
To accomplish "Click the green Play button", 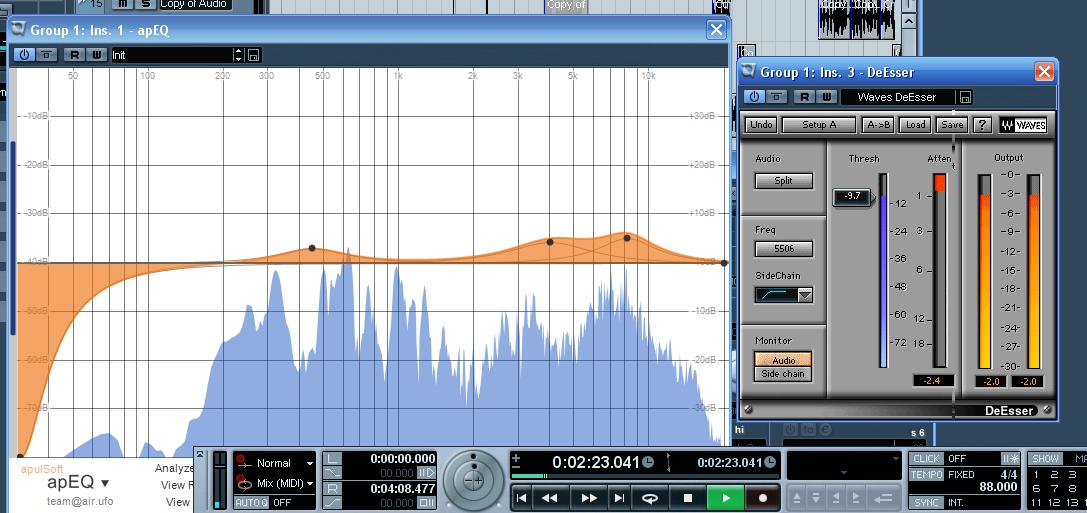I will [x=726, y=498].
